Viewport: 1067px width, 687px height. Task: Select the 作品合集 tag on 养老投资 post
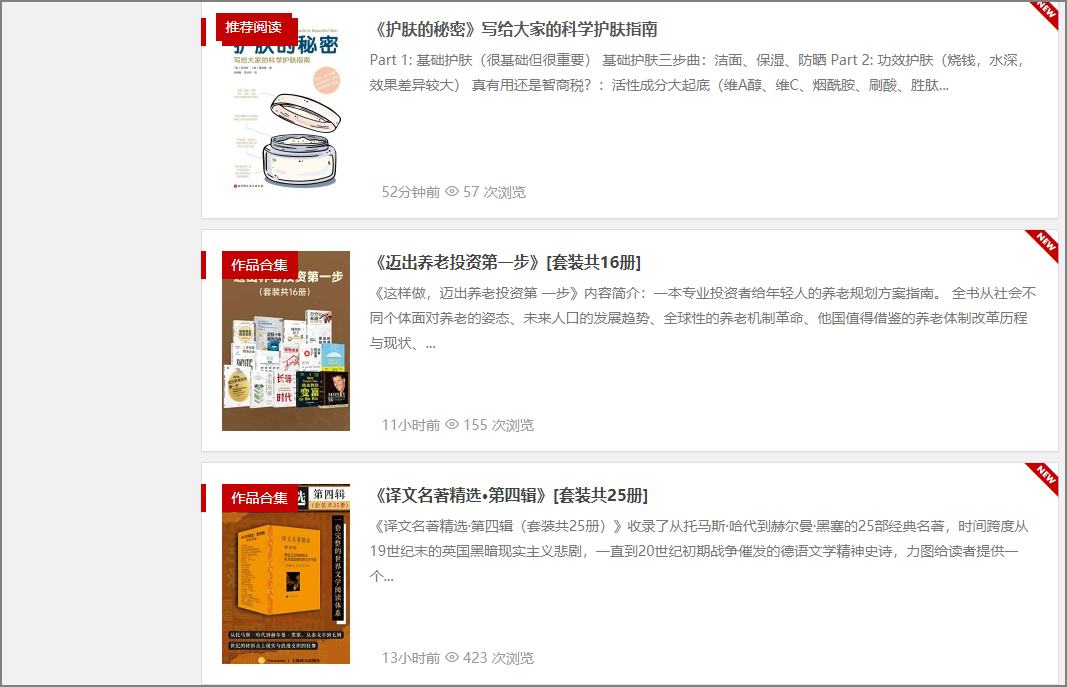pyautogui.click(x=259, y=265)
